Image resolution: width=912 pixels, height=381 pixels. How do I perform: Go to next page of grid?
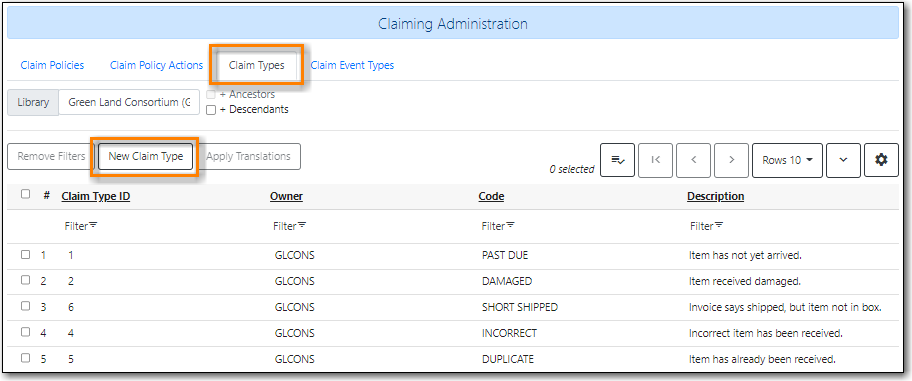pyautogui.click(x=732, y=160)
